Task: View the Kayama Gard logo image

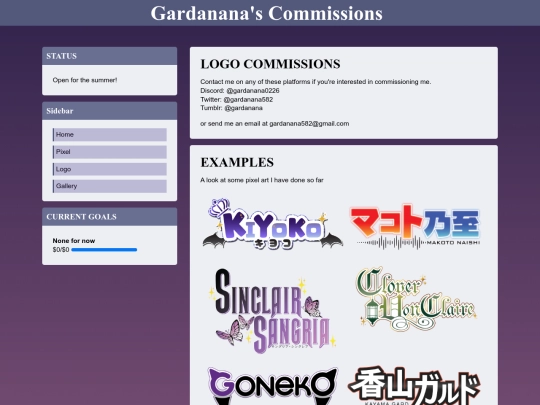Action: click(x=415, y=386)
